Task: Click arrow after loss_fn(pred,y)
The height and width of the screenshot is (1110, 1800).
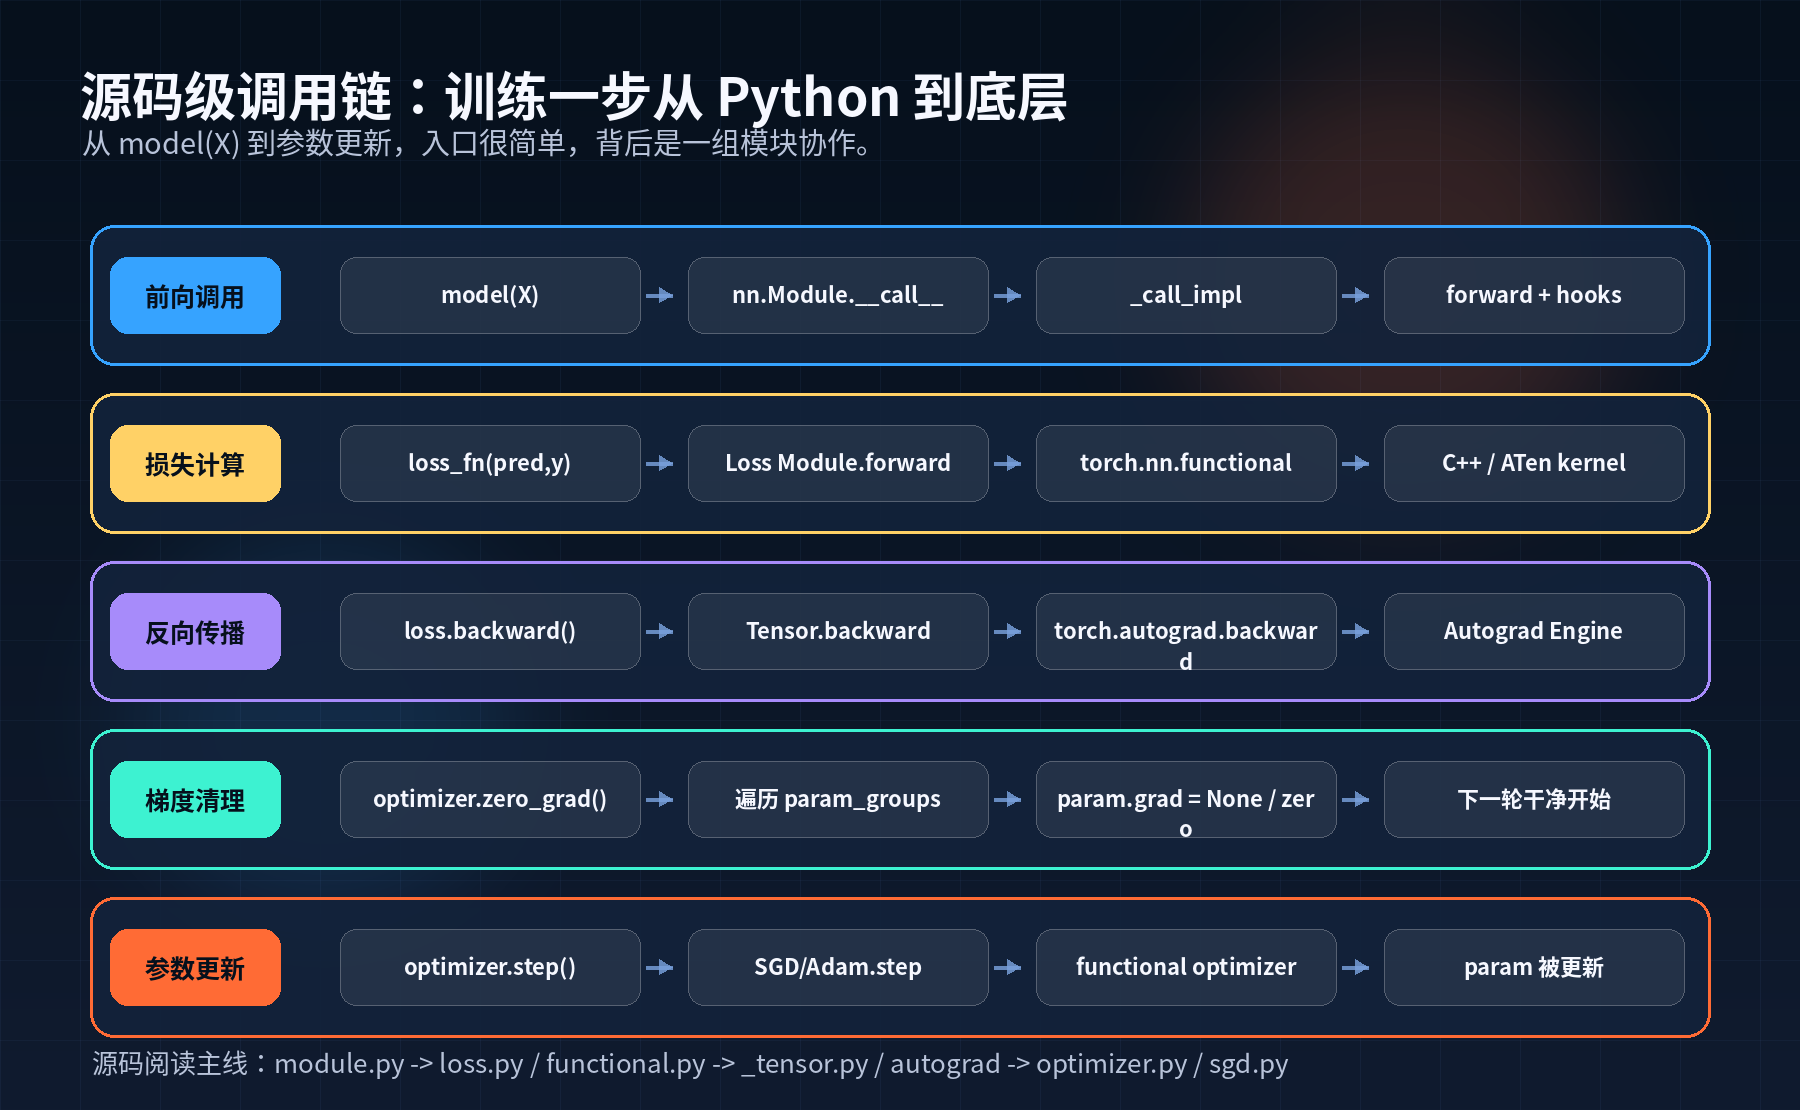Action: (x=660, y=463)
